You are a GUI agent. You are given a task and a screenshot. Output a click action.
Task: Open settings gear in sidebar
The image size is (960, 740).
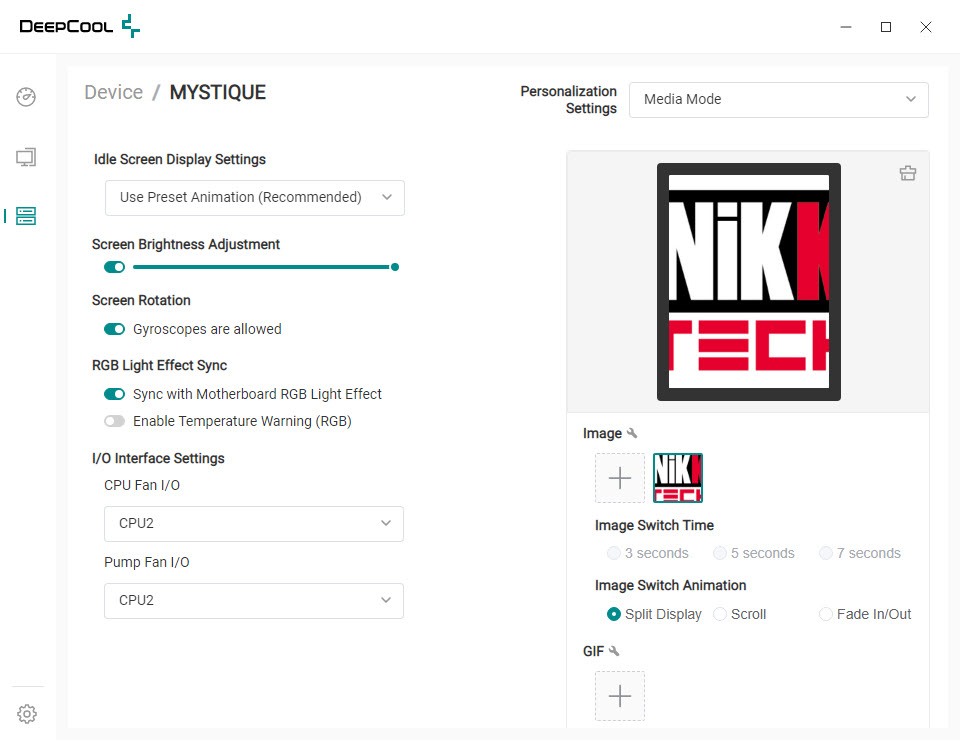[x=26, y=714]
